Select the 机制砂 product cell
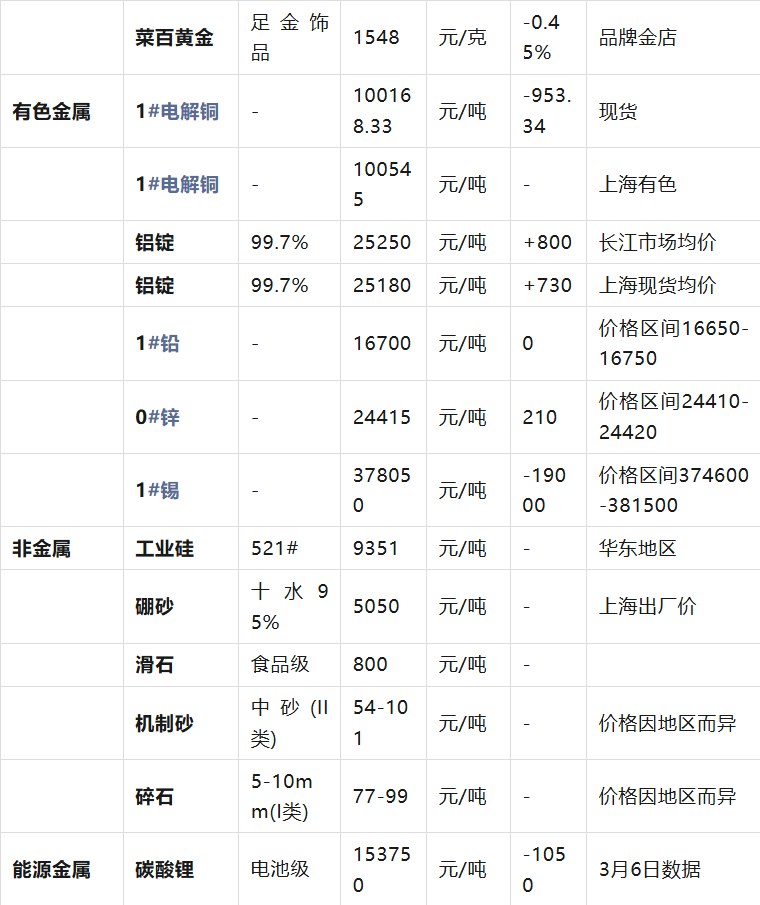The width and height of the screenshot is (760, 905). pyautogui.click(x=165, y=723)
